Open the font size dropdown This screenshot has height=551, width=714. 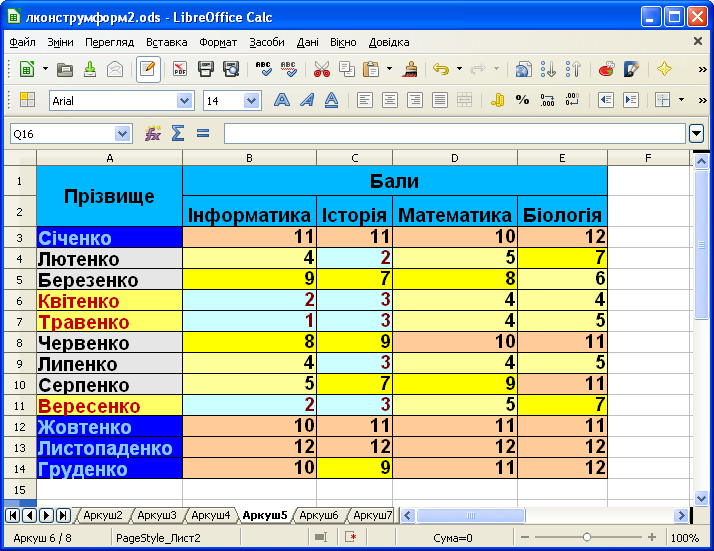coord(251,100)
